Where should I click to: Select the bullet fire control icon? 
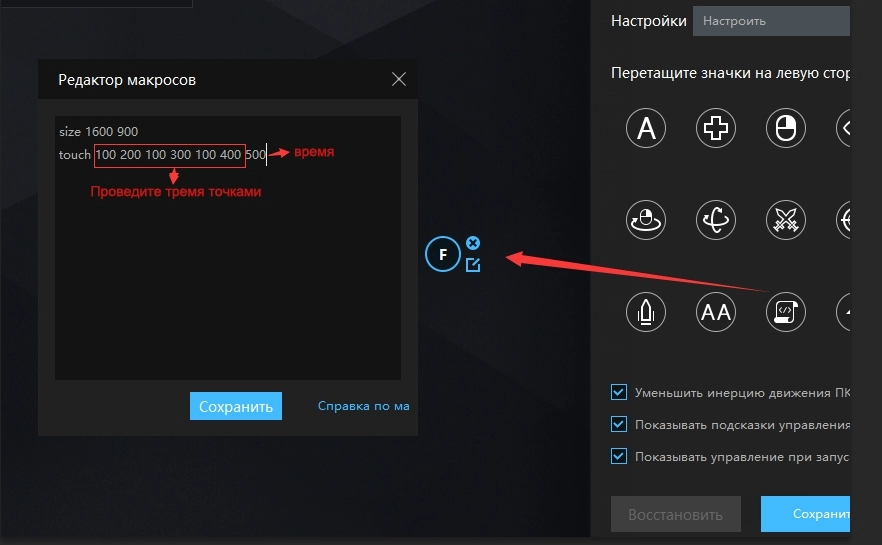[x=646, y=312]
